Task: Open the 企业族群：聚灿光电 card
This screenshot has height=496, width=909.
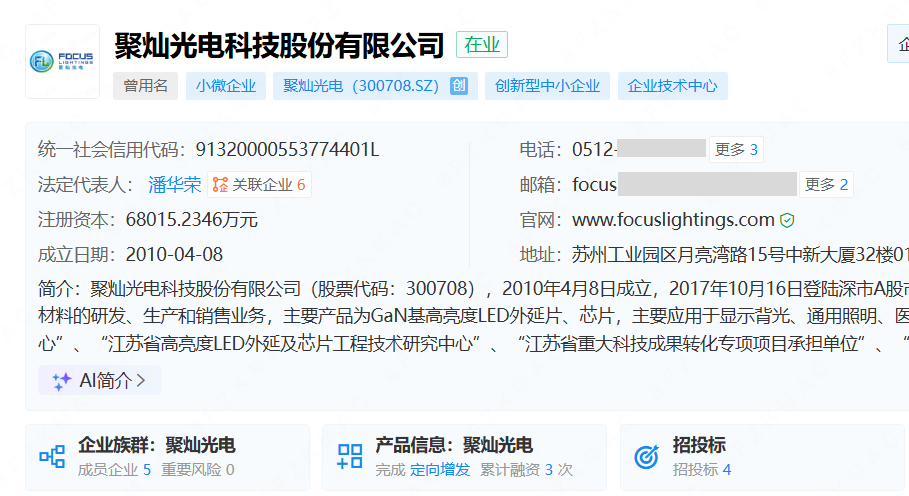Action: pos(168,458)
